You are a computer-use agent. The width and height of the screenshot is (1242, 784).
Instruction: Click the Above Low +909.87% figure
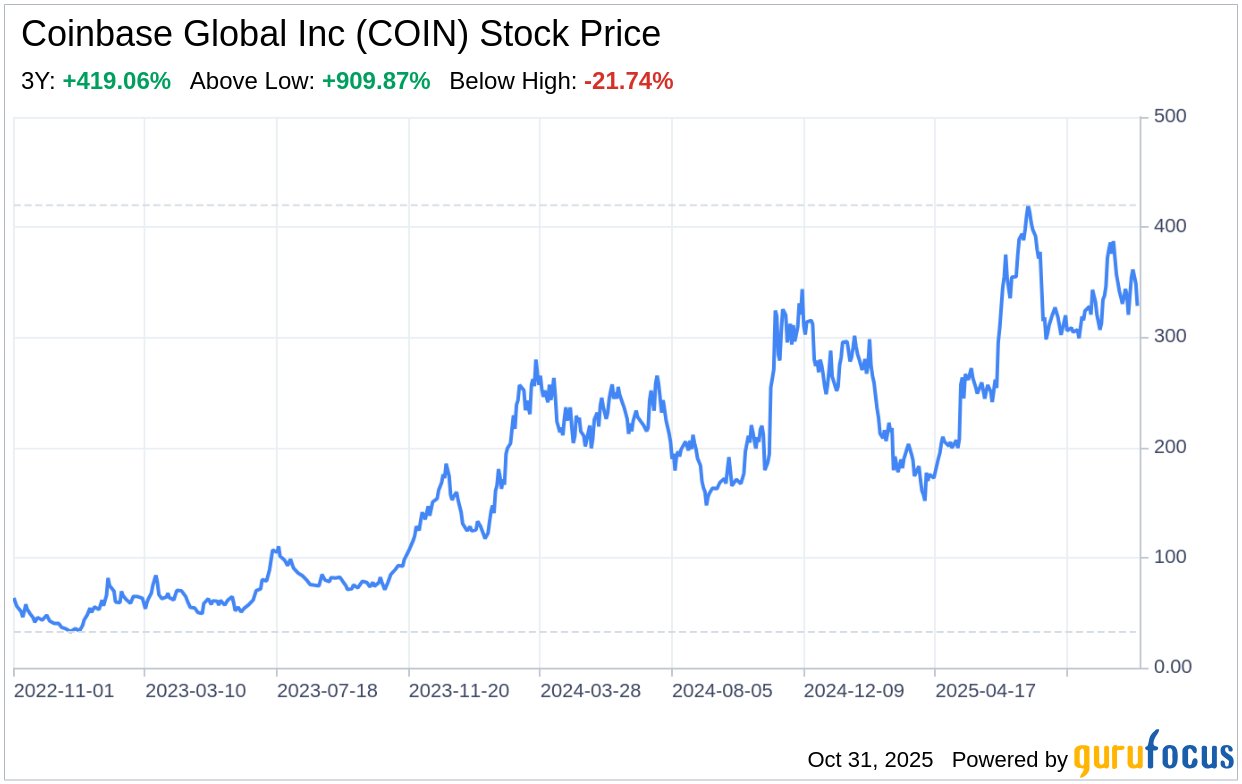click(376, 82)
